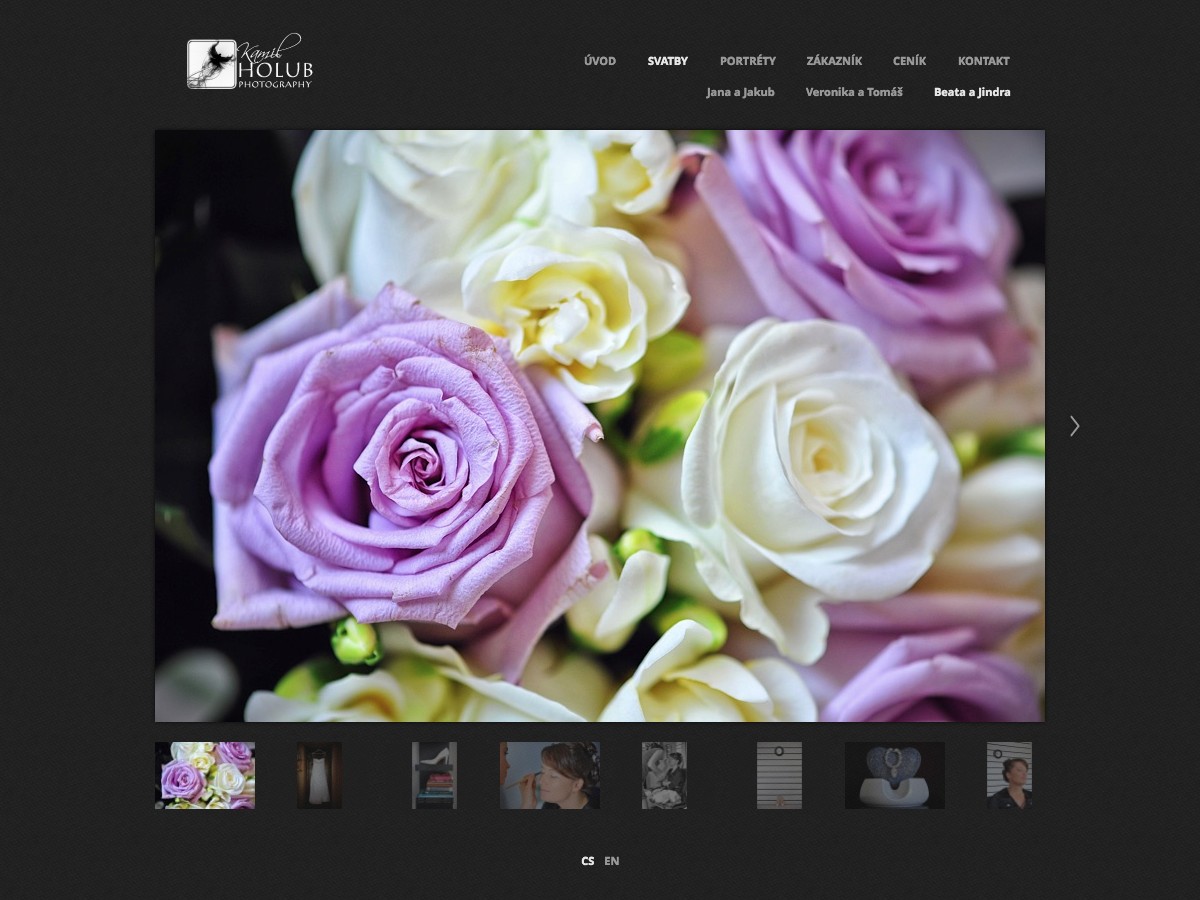Select the striped wall thumbnail
The image size is (1200, 900).
pos(779,775)
